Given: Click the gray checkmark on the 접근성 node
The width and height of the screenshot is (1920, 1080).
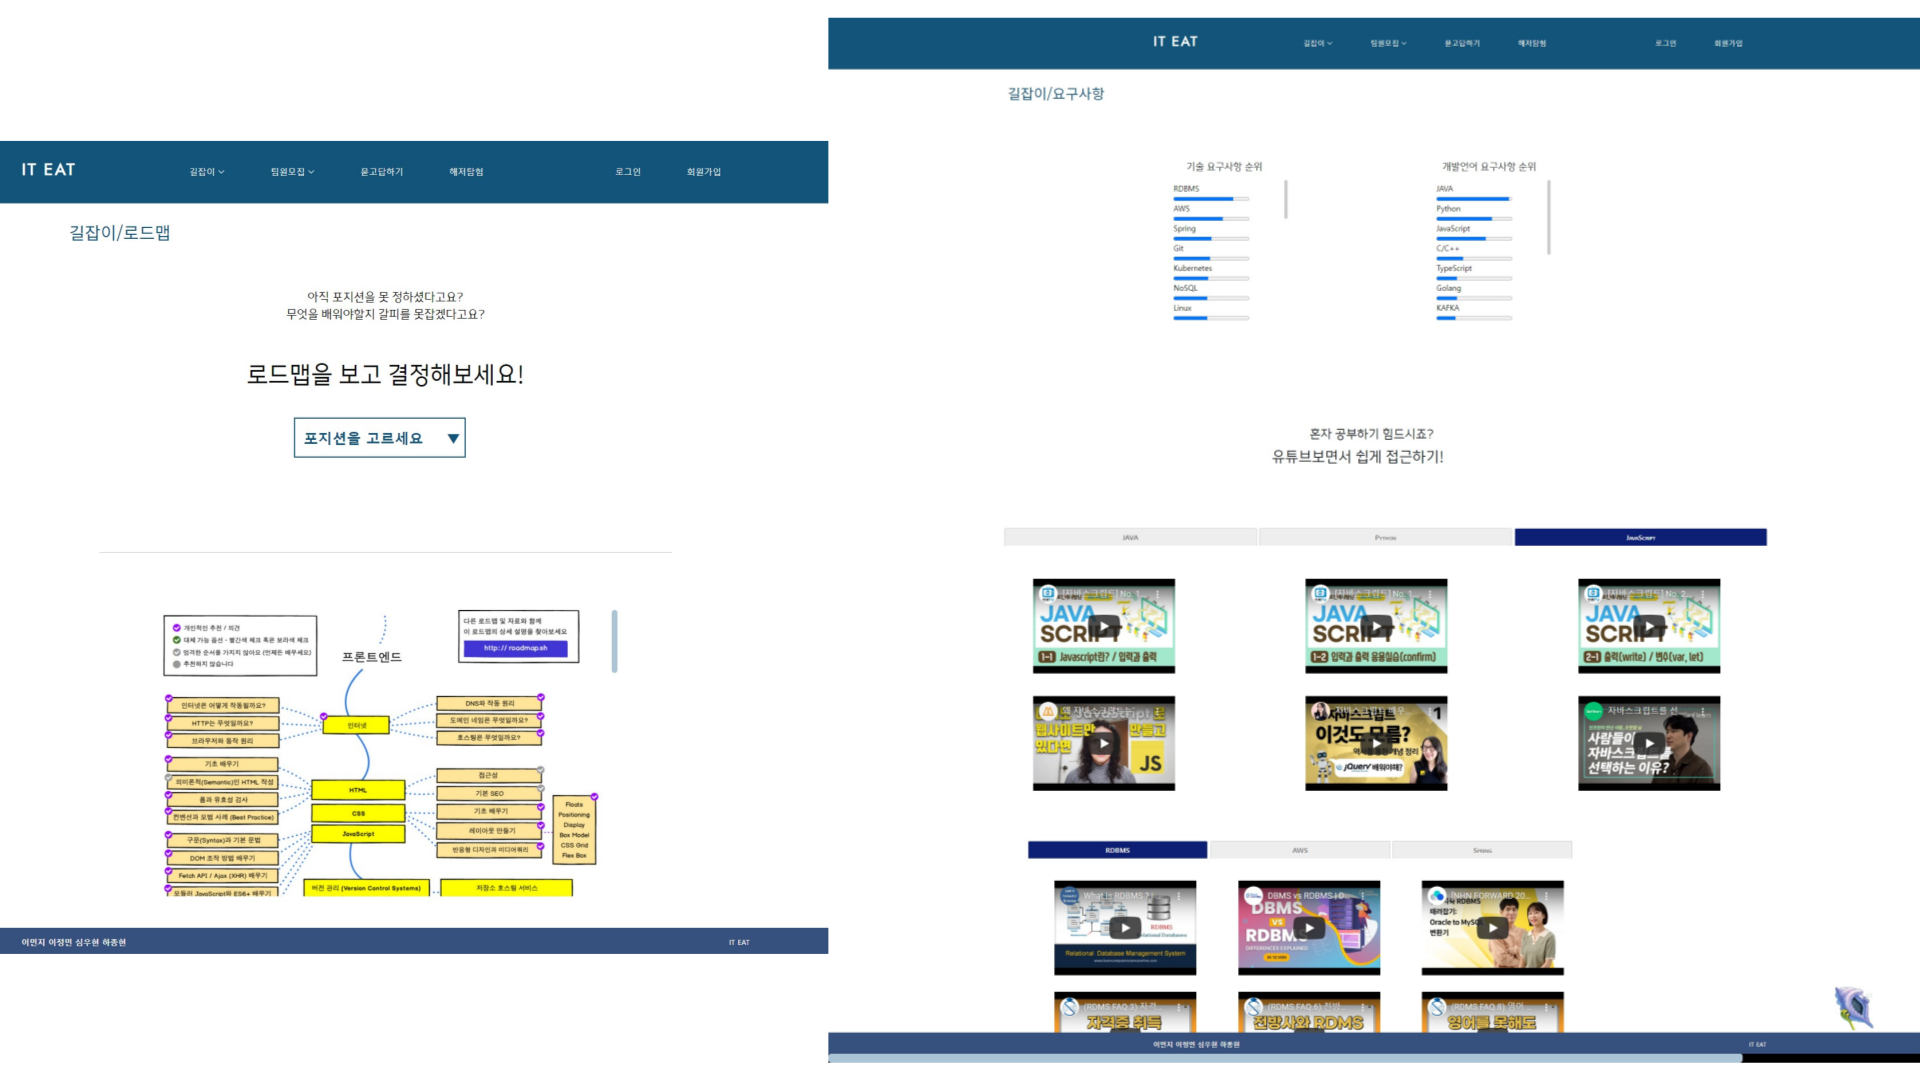Looking at the screenshot, I should tap(541, 770).
